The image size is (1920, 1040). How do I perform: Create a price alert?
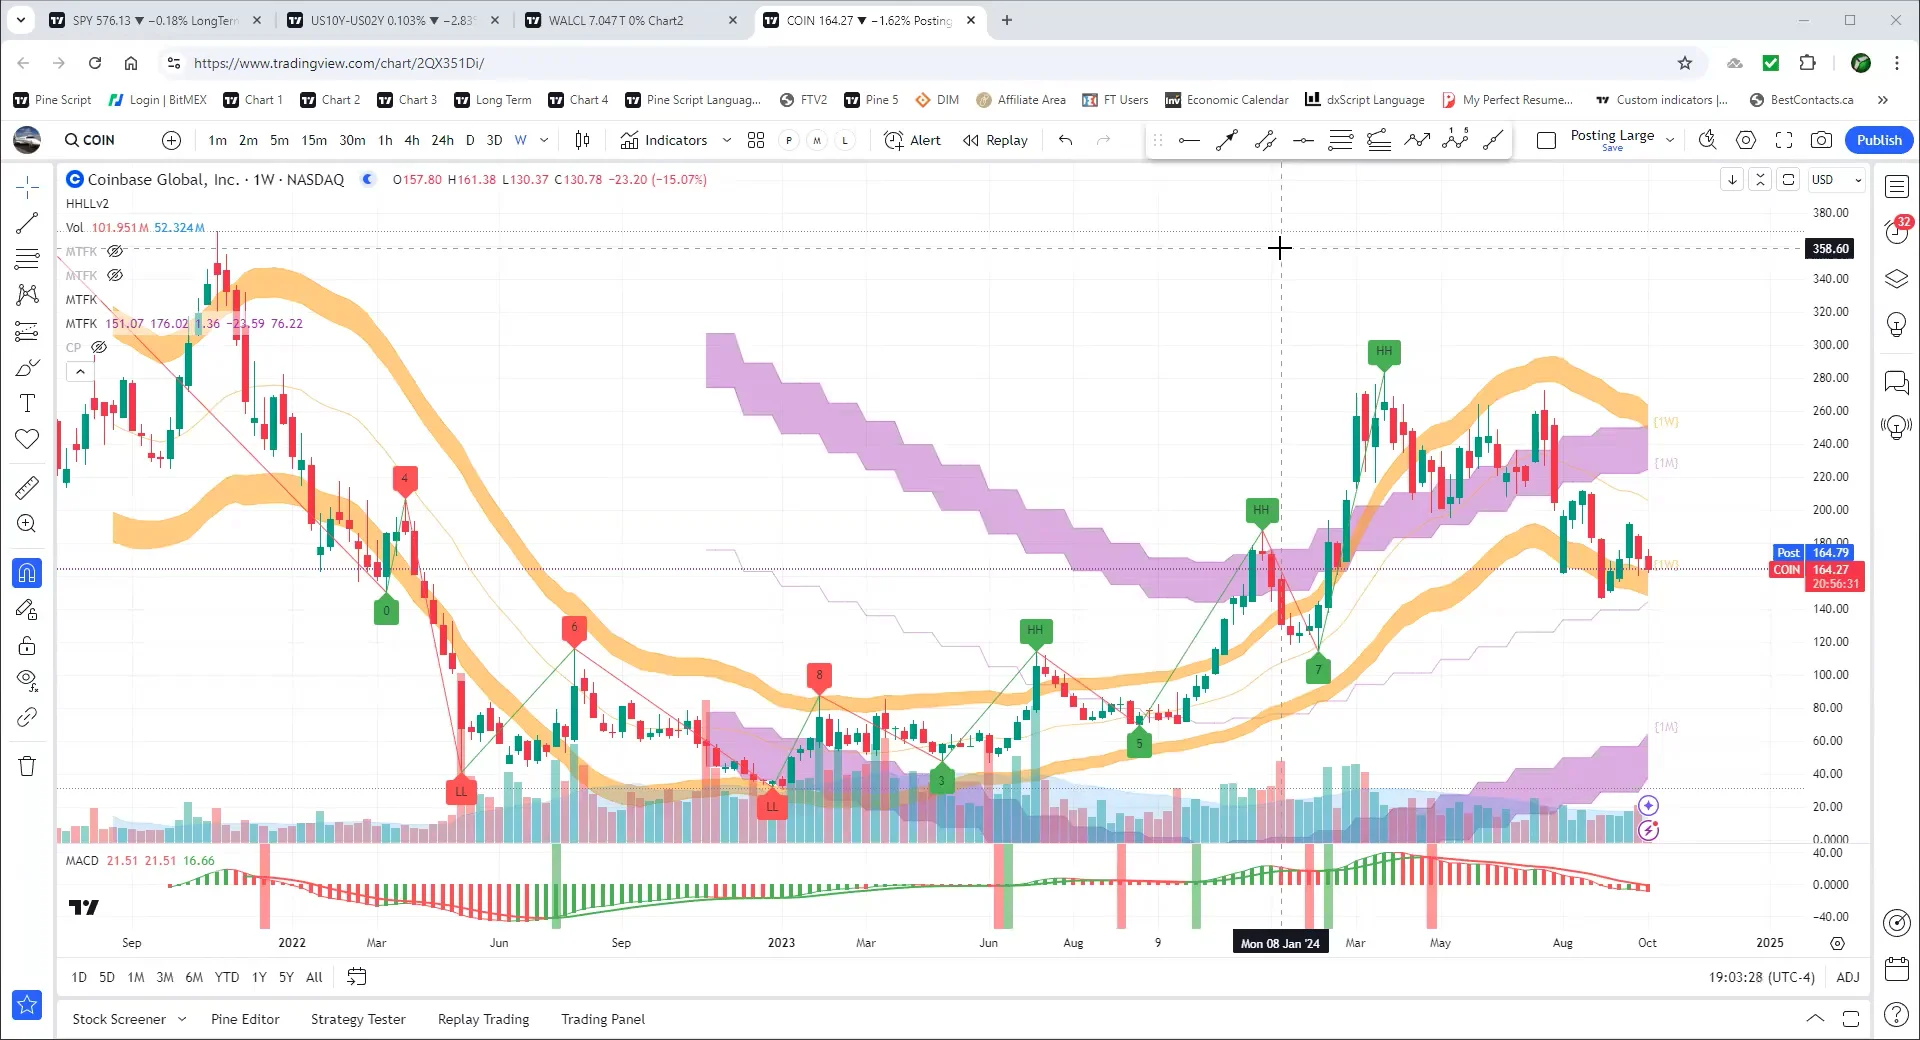912,141
